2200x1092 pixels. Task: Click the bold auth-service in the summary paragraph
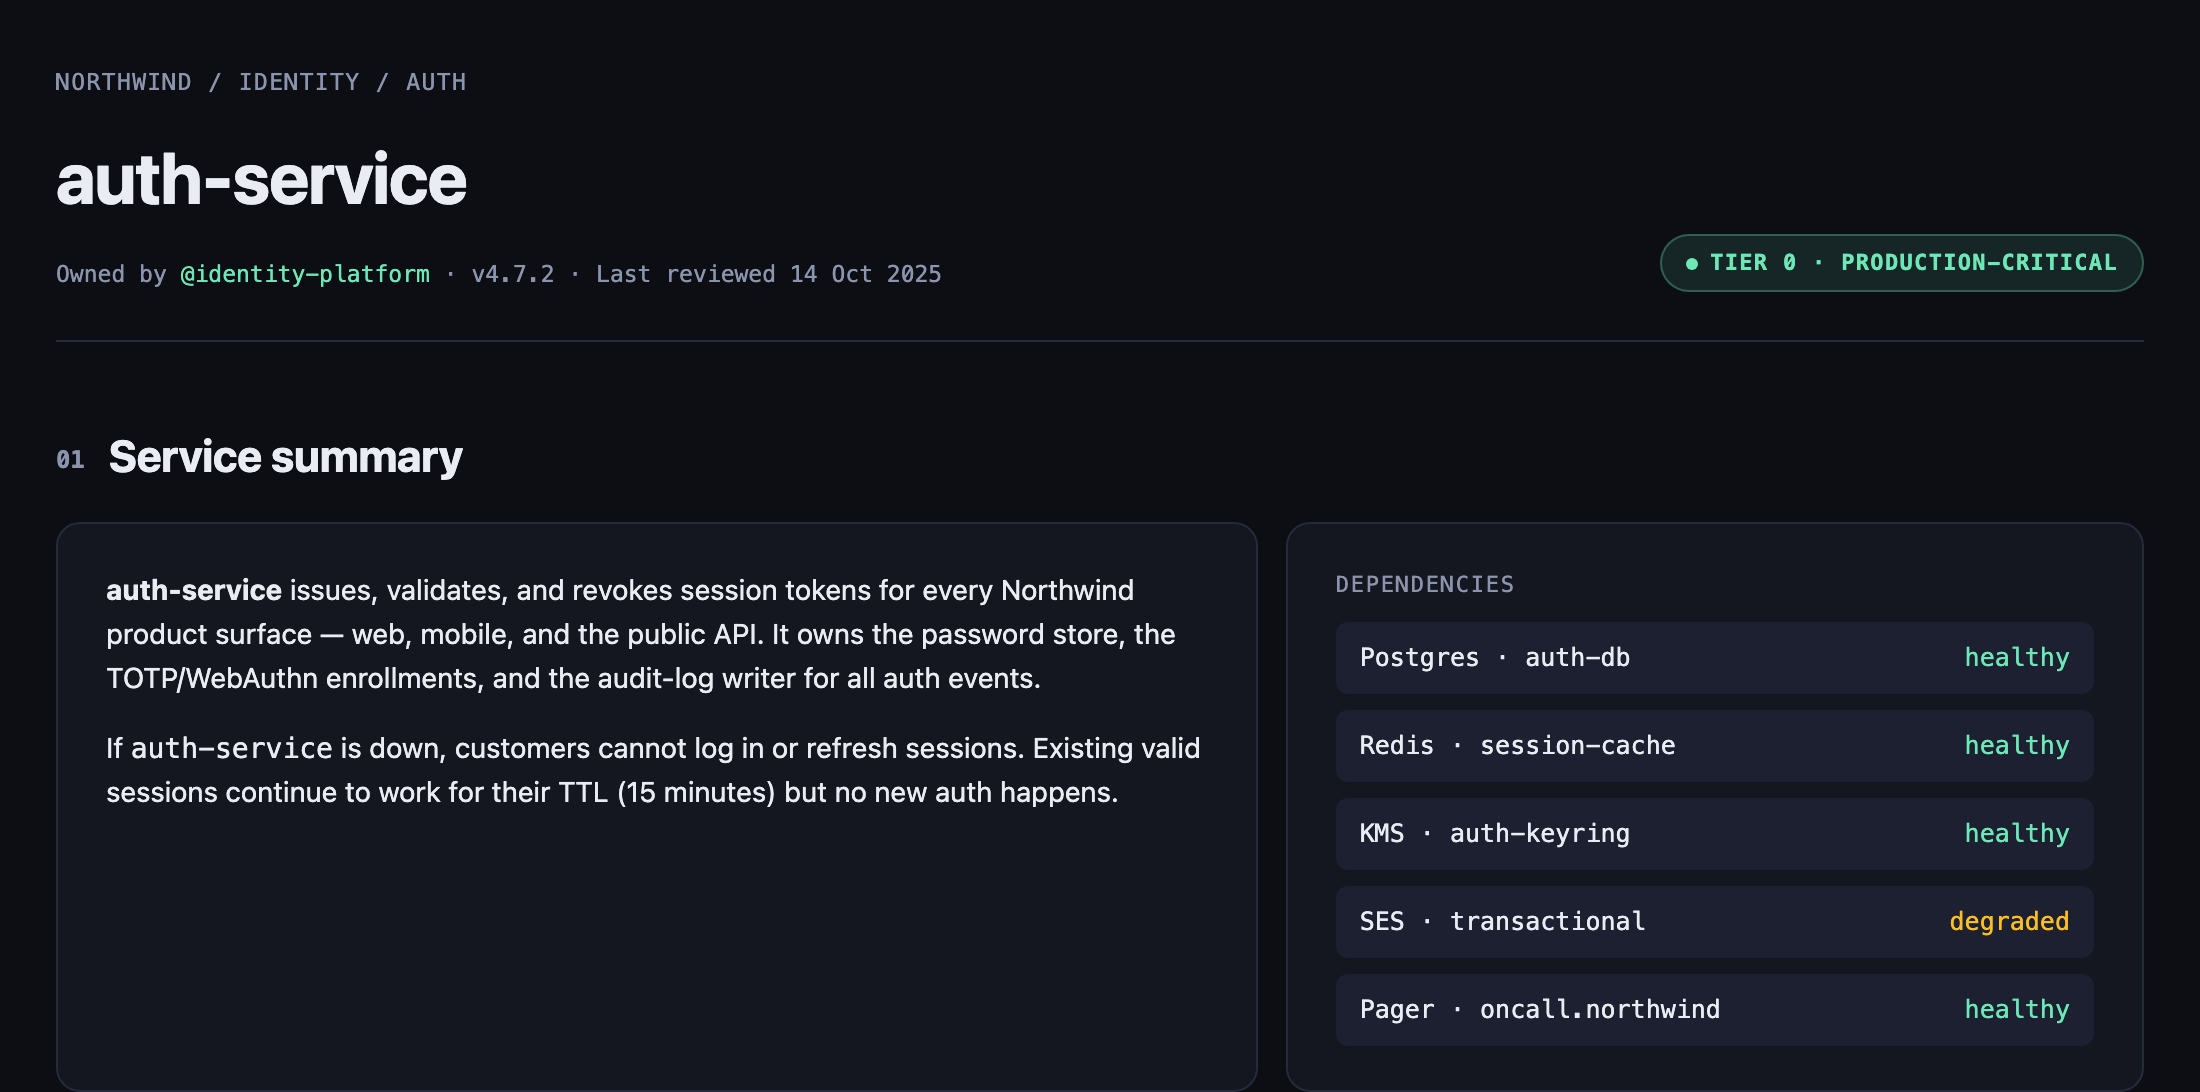(x=194, y=590)
